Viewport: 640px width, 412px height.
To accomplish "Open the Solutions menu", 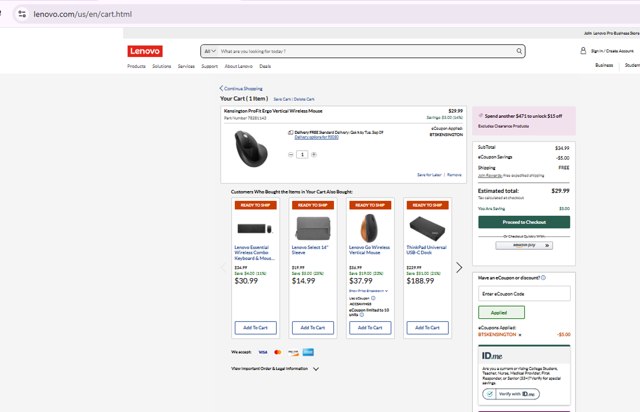I will pyautogui.click(x=162, y=66).
